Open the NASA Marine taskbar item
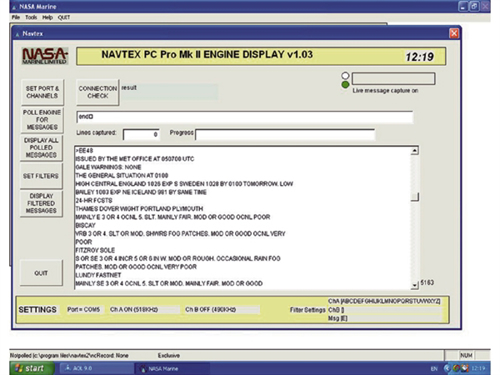The height and width of the screenshot is (375, 500). tap(172, 368)
